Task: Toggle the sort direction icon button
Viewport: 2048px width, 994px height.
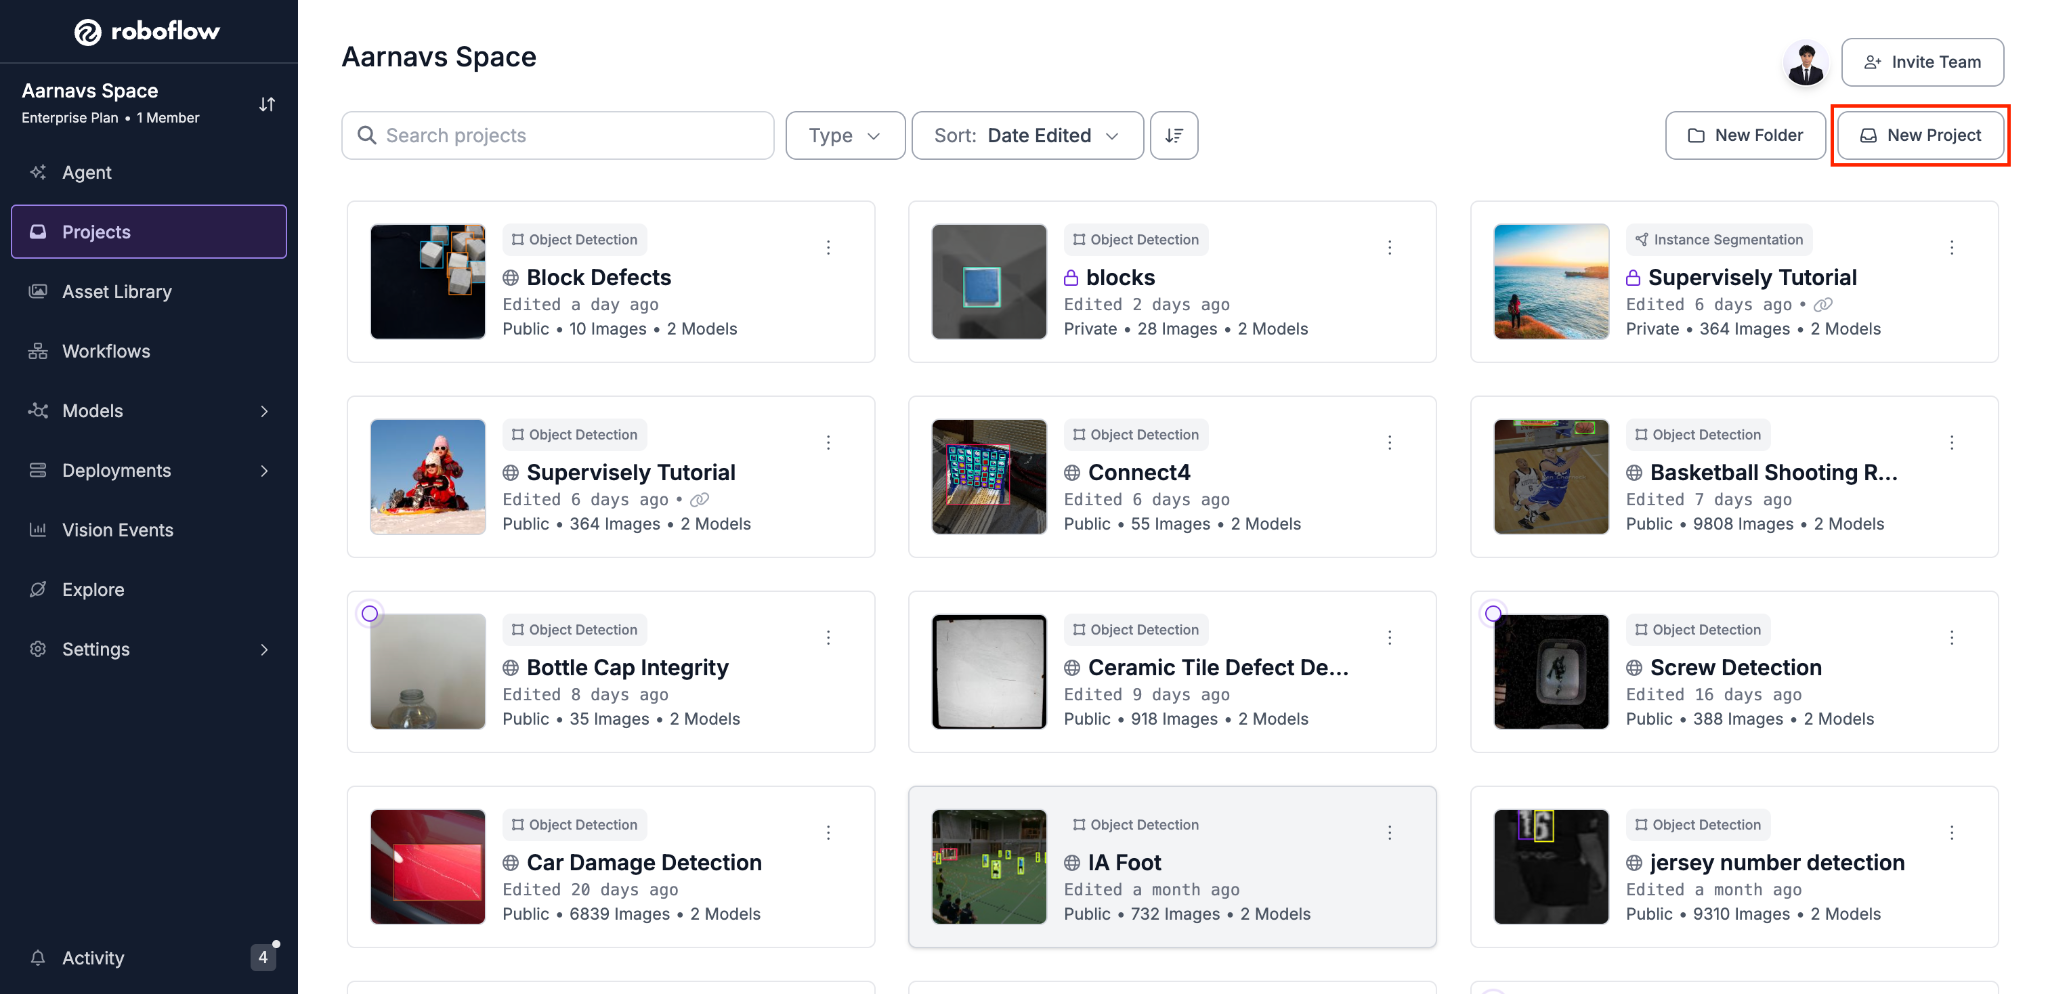Action: 1174,135
